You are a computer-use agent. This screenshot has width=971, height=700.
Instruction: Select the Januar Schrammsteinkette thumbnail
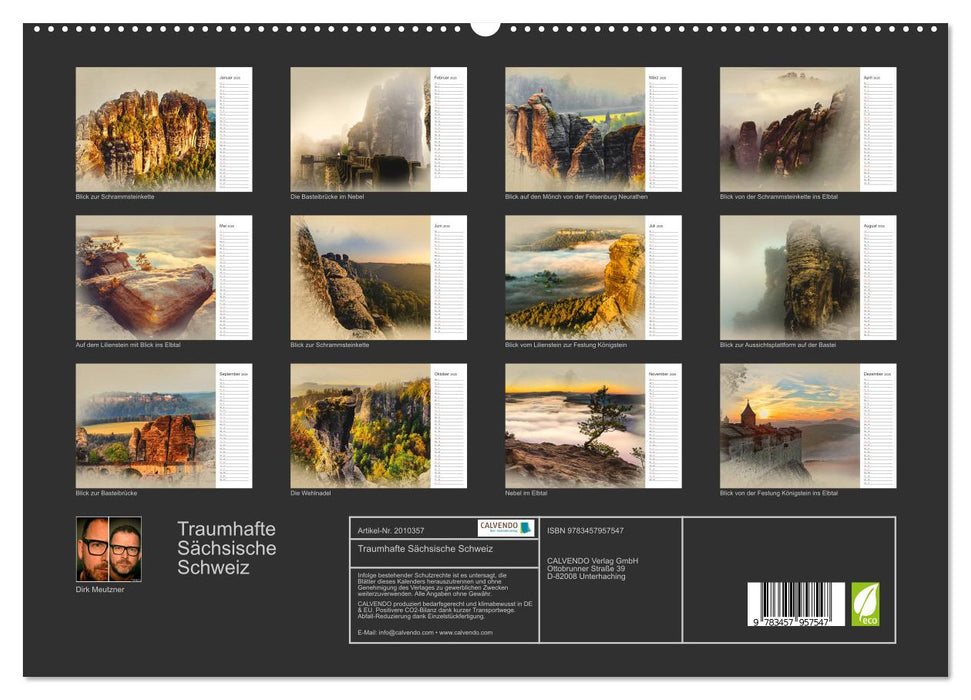146,129
